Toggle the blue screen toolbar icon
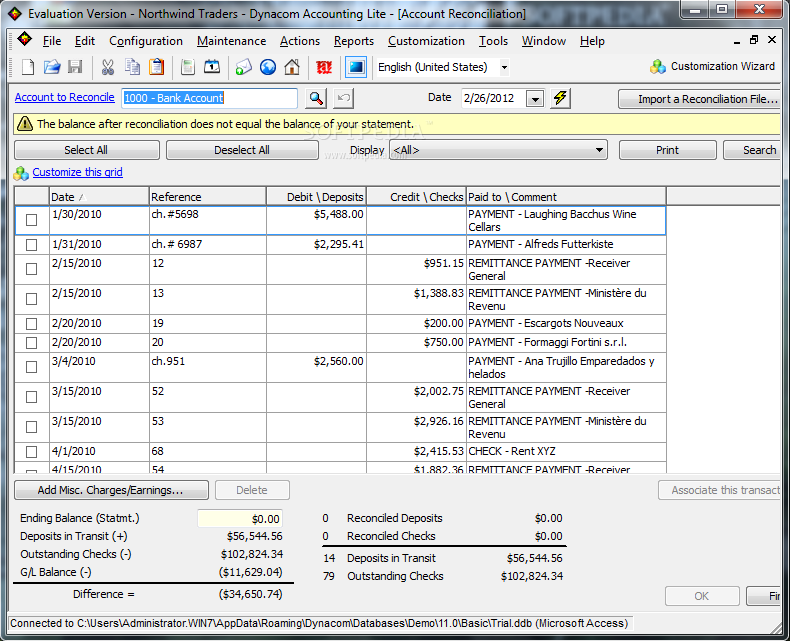This screenshot has width=790, height=641. point(356,67)
